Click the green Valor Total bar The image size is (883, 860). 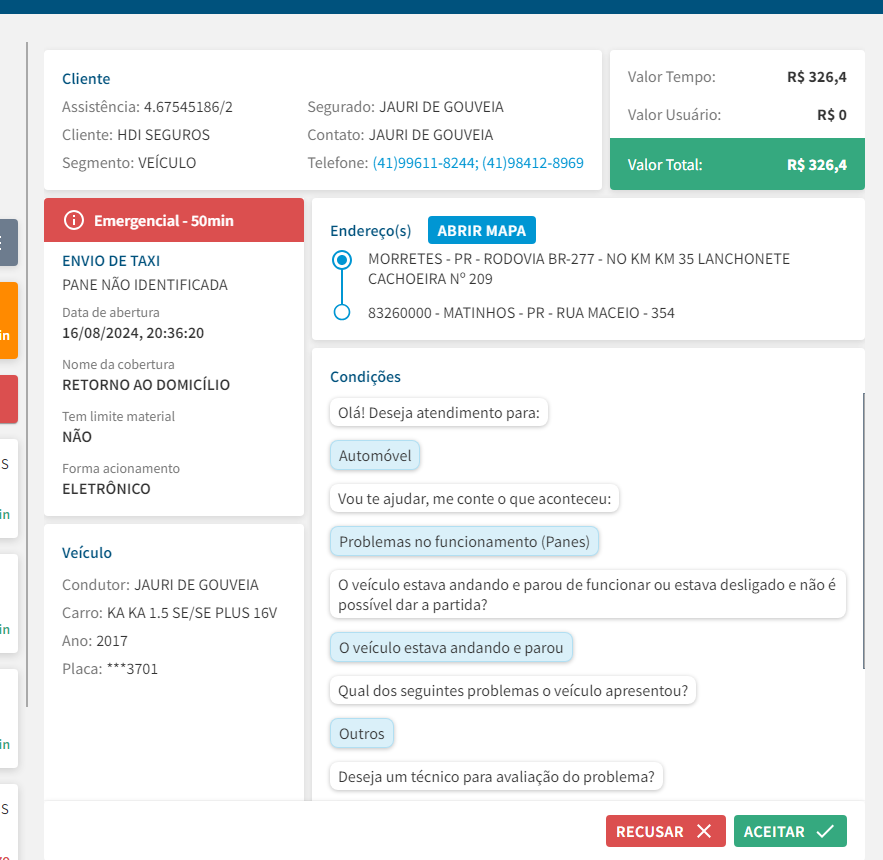tap(736, 165)
